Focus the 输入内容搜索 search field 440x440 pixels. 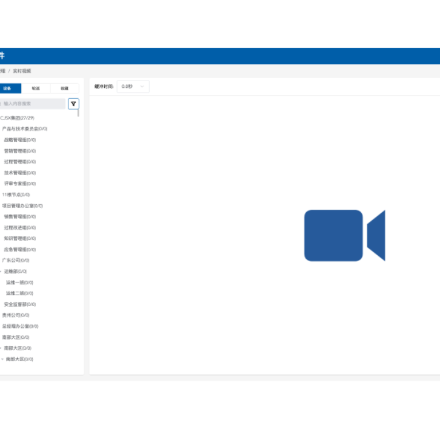click(32, 104)
